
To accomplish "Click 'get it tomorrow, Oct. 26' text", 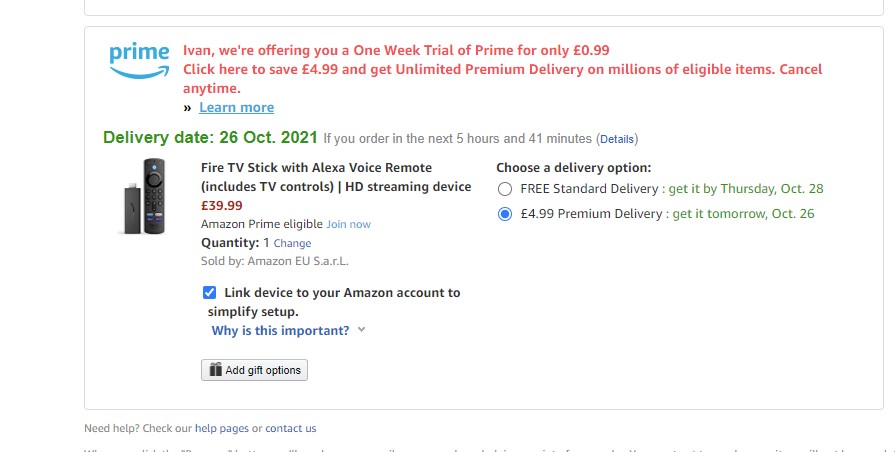I will 743,214.
